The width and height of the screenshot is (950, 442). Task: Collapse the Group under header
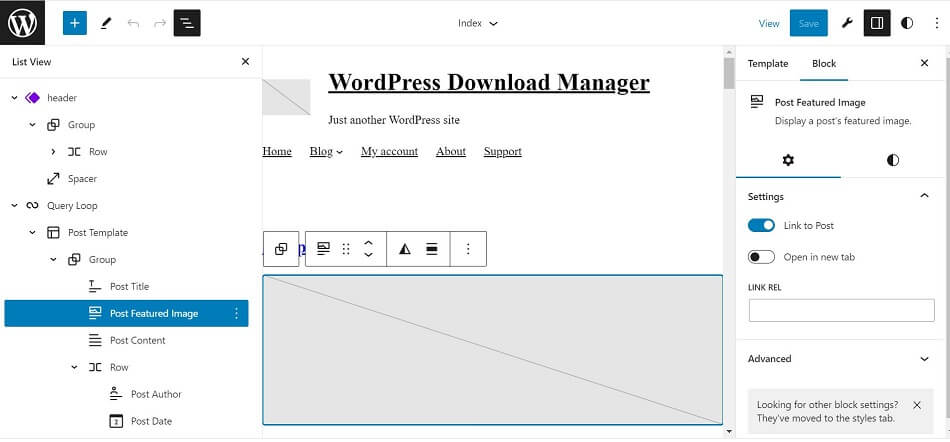pyautogui.click(x=33, y=125)
